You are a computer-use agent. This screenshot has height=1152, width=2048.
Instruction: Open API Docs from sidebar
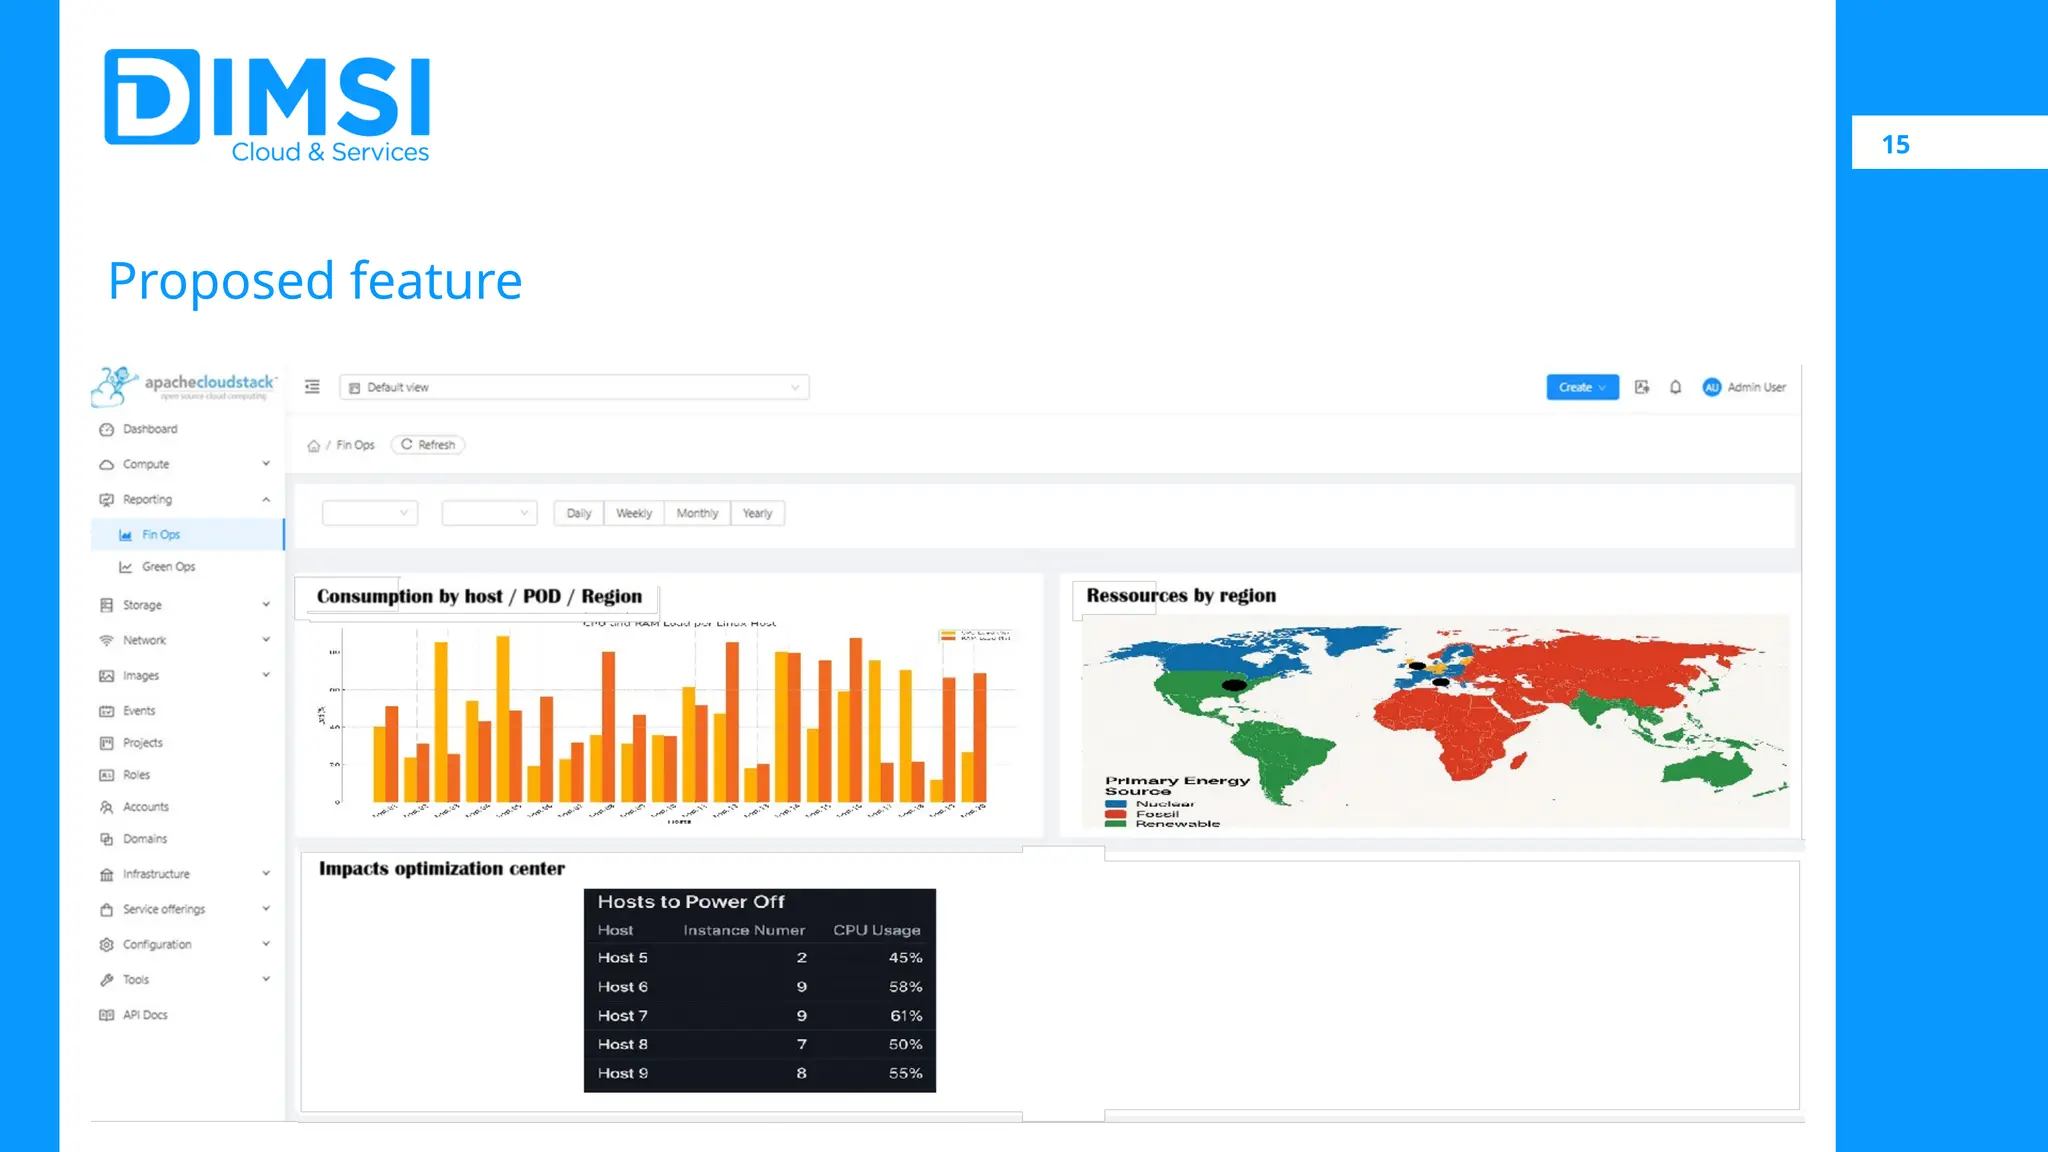(x=145, y=1015)
